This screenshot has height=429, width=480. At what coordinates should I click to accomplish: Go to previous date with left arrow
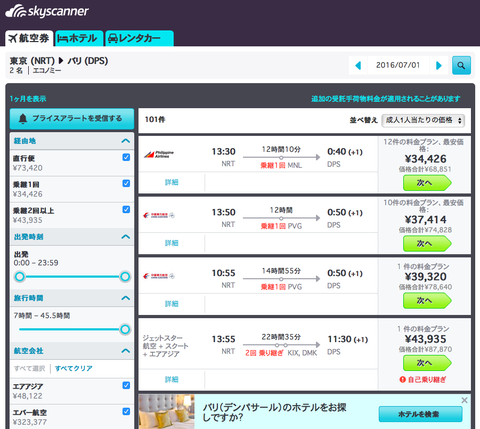358,65
